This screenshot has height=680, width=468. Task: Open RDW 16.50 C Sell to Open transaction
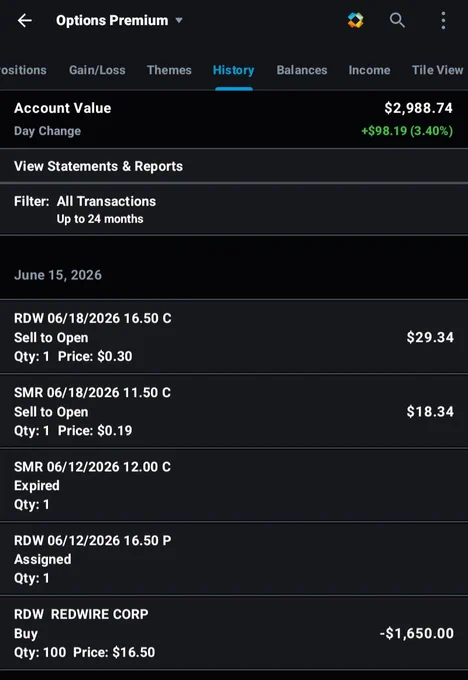[234, 337]
